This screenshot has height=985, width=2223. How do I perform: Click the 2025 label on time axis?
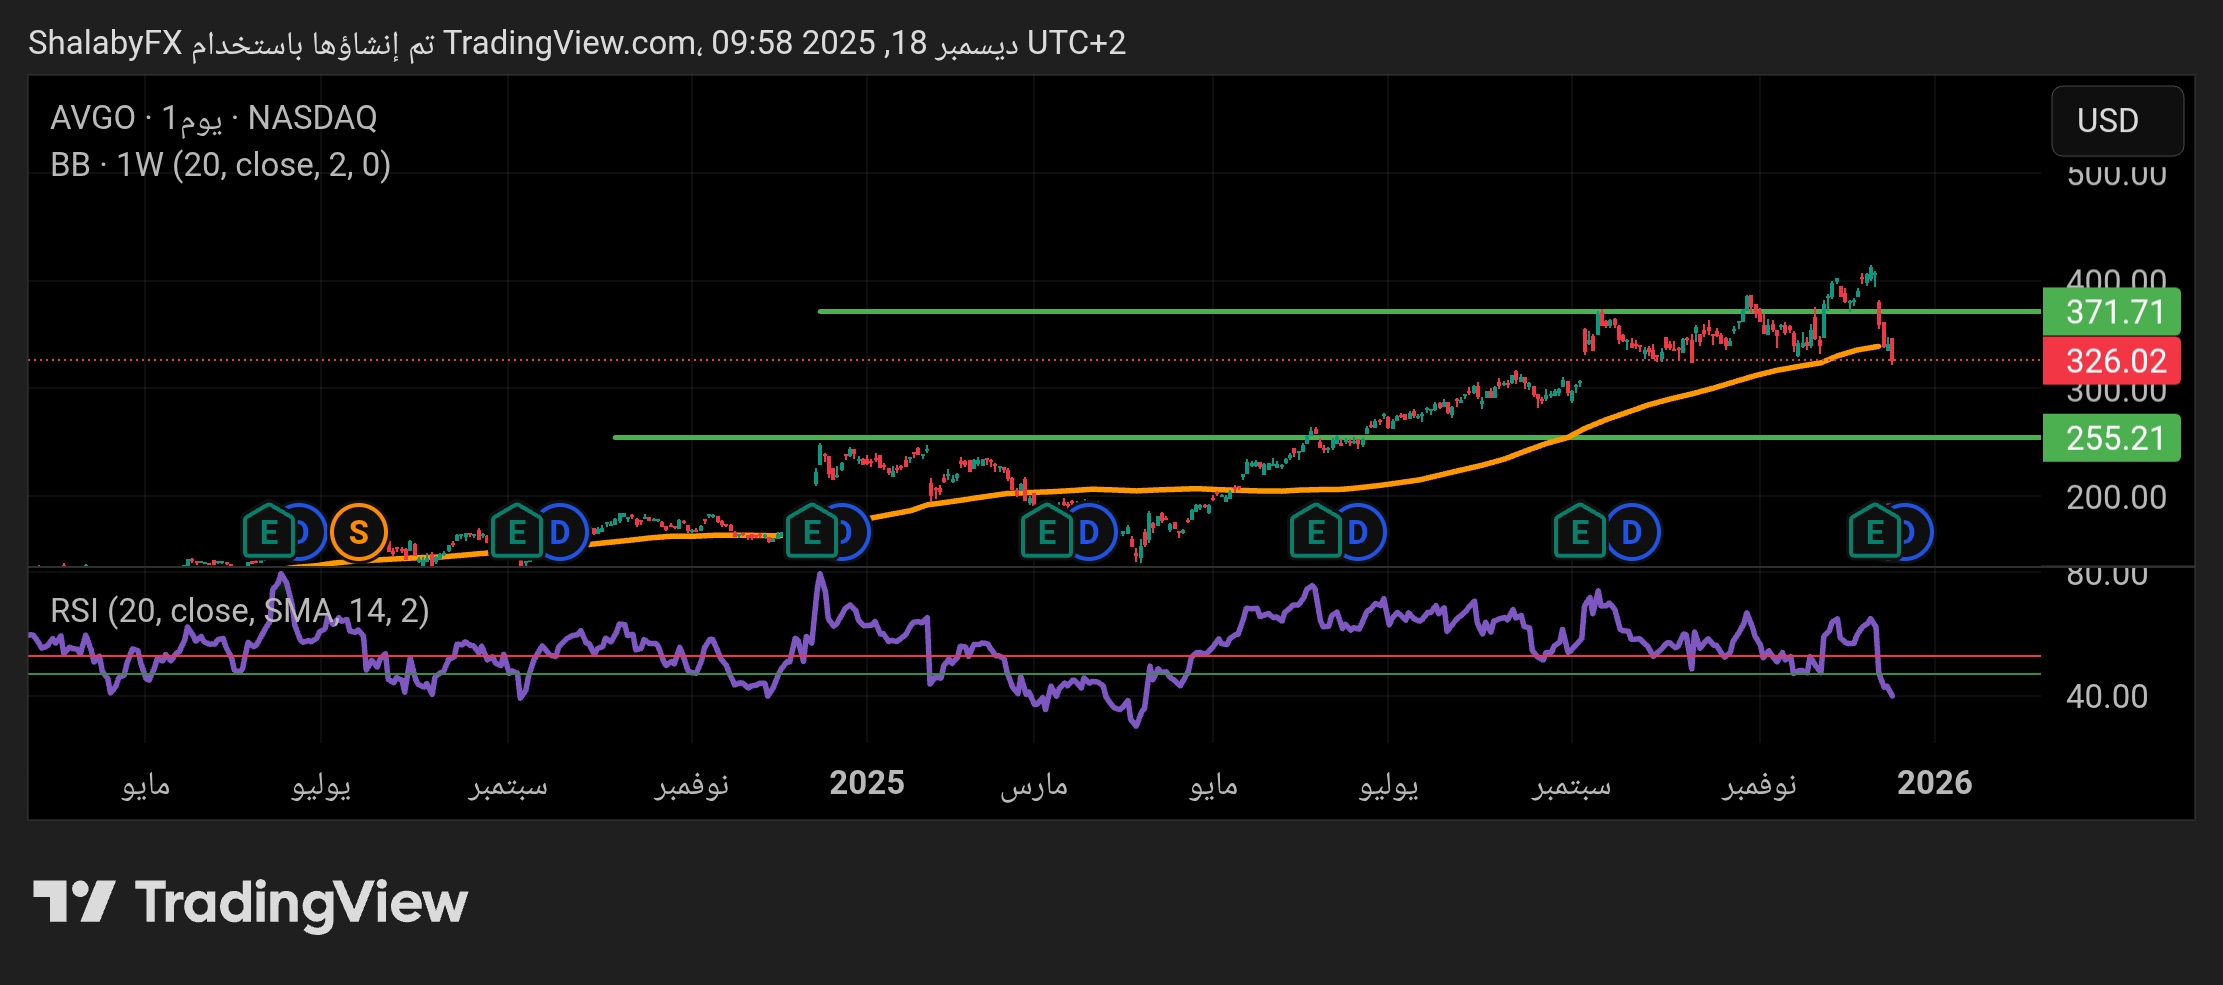click(x=866, y=783)
